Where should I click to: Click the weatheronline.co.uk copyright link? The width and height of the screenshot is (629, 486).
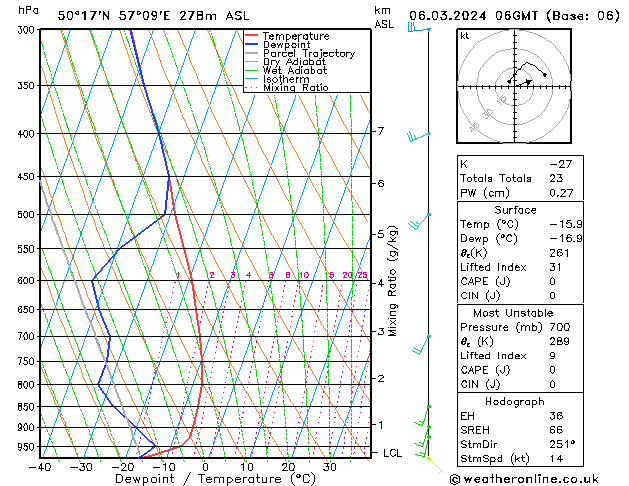pos(524,479)
